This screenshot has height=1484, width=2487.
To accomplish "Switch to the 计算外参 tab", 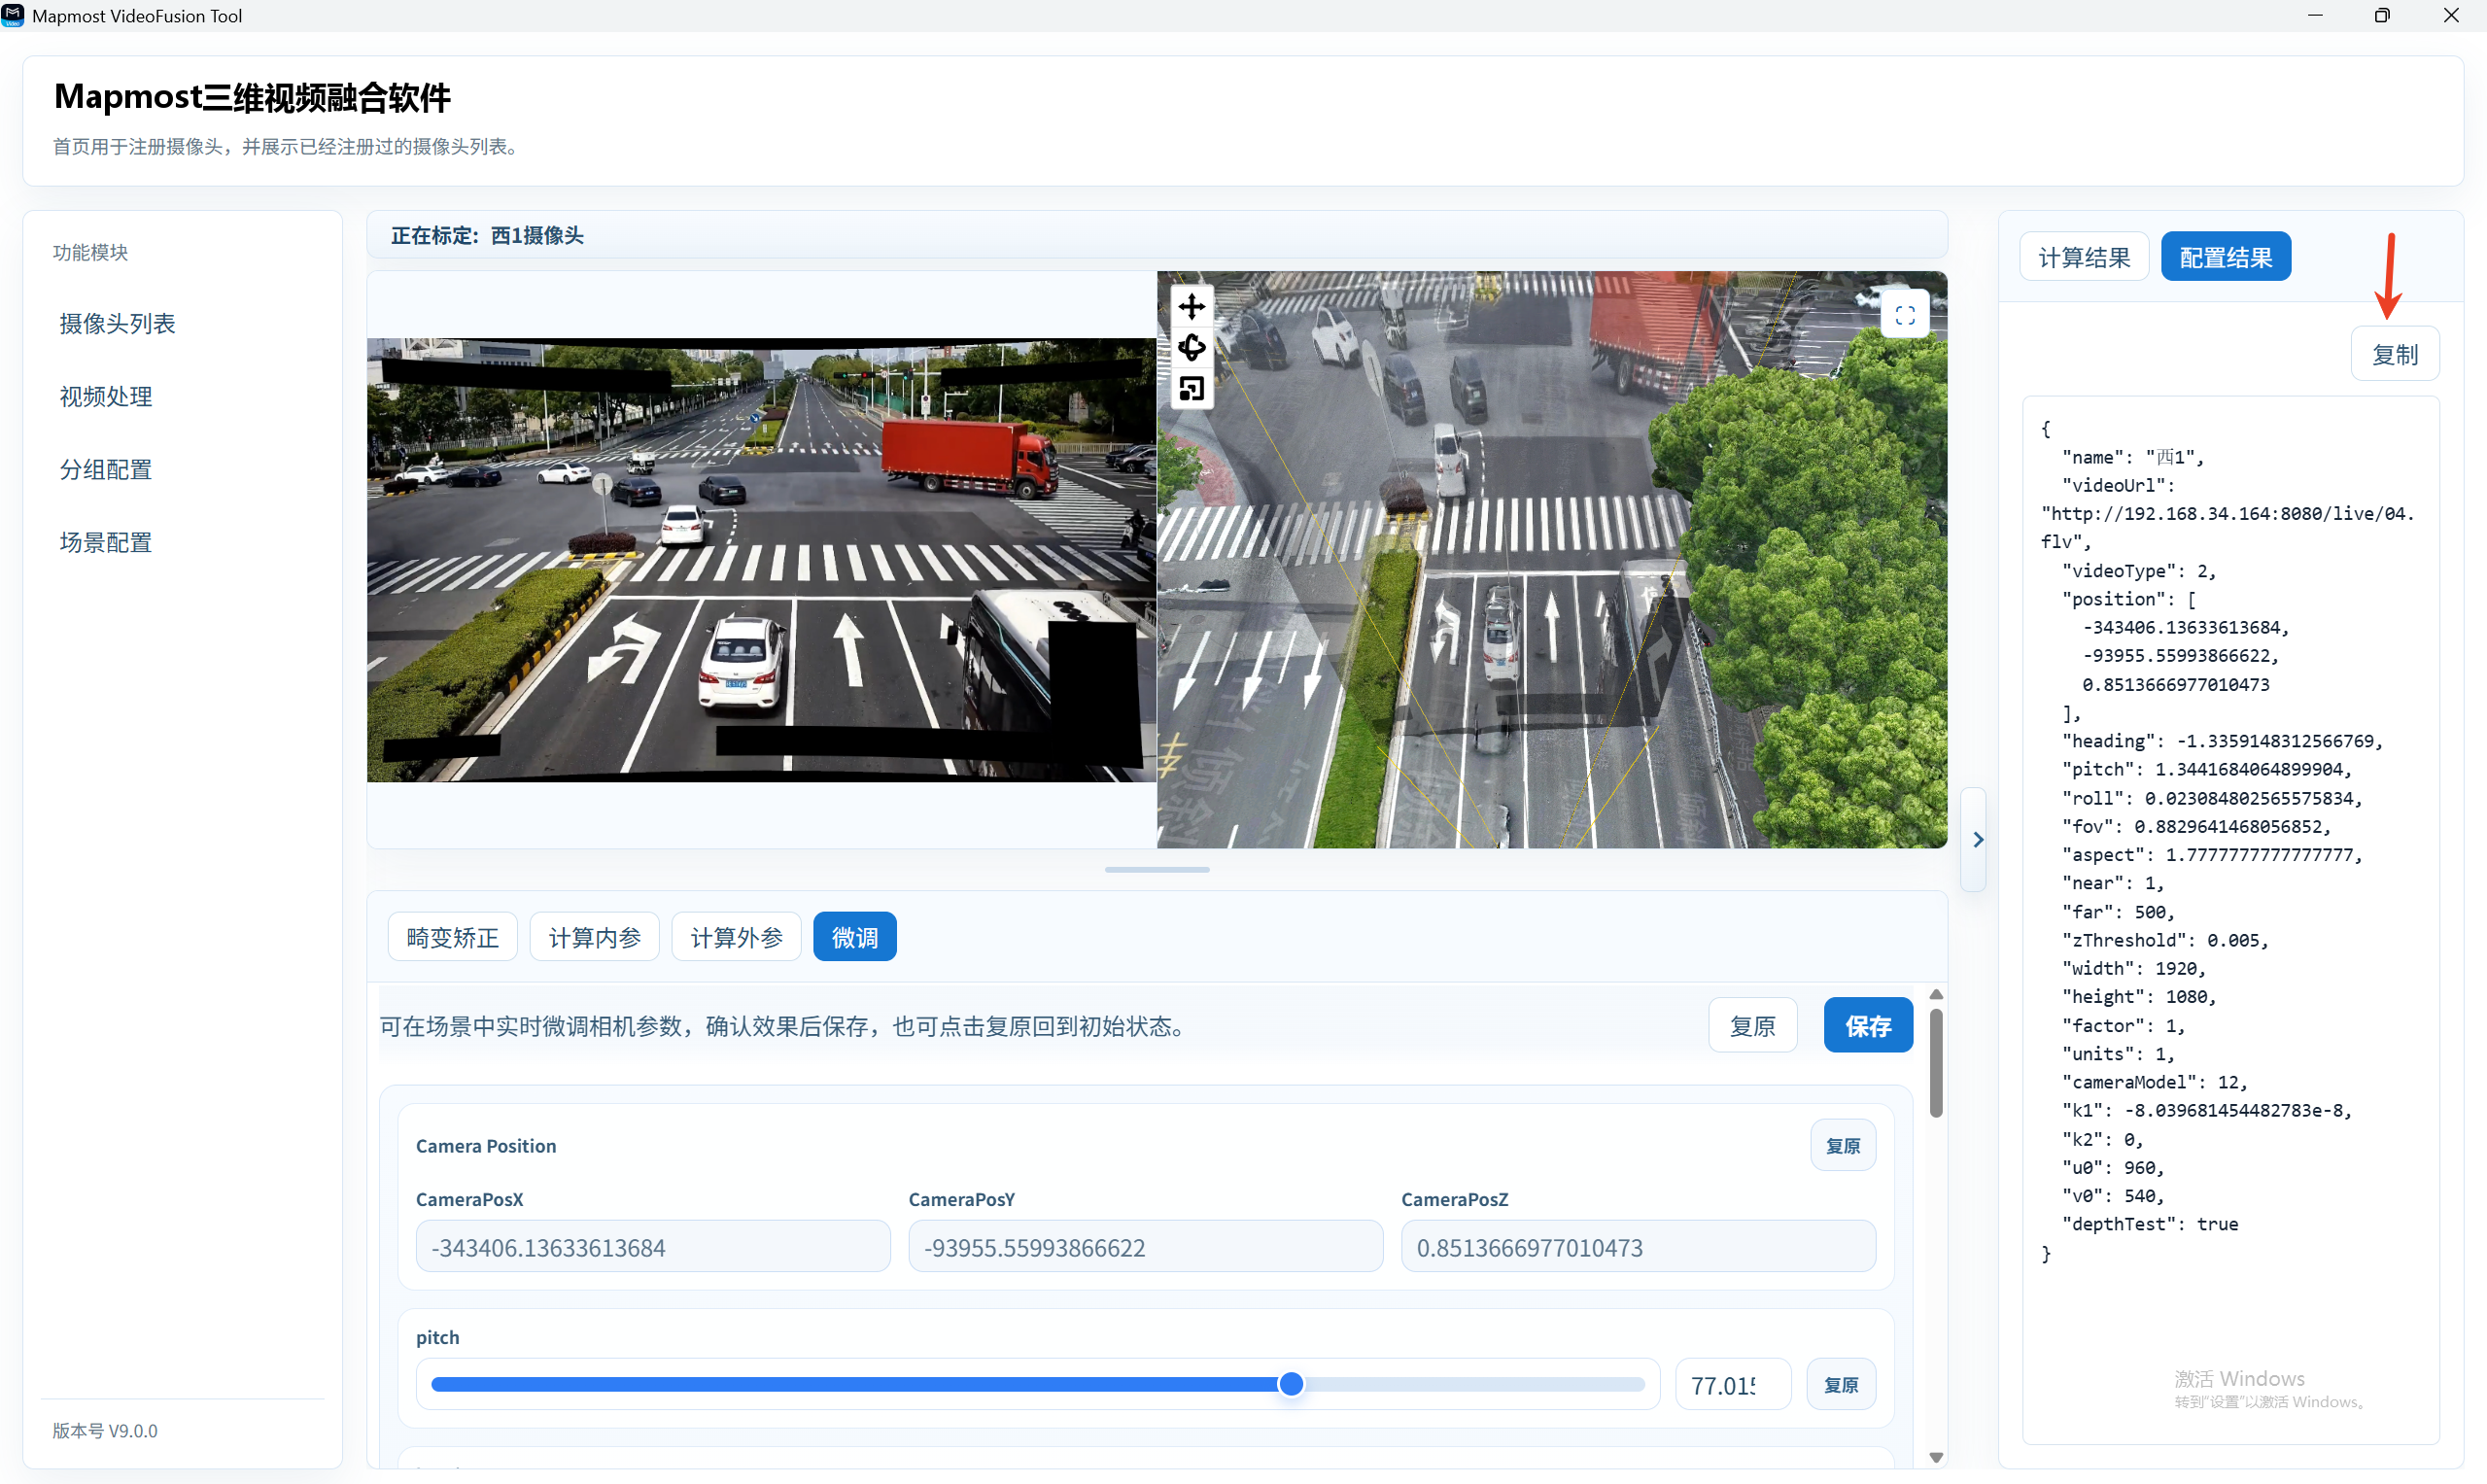I will tap(736, 937).
